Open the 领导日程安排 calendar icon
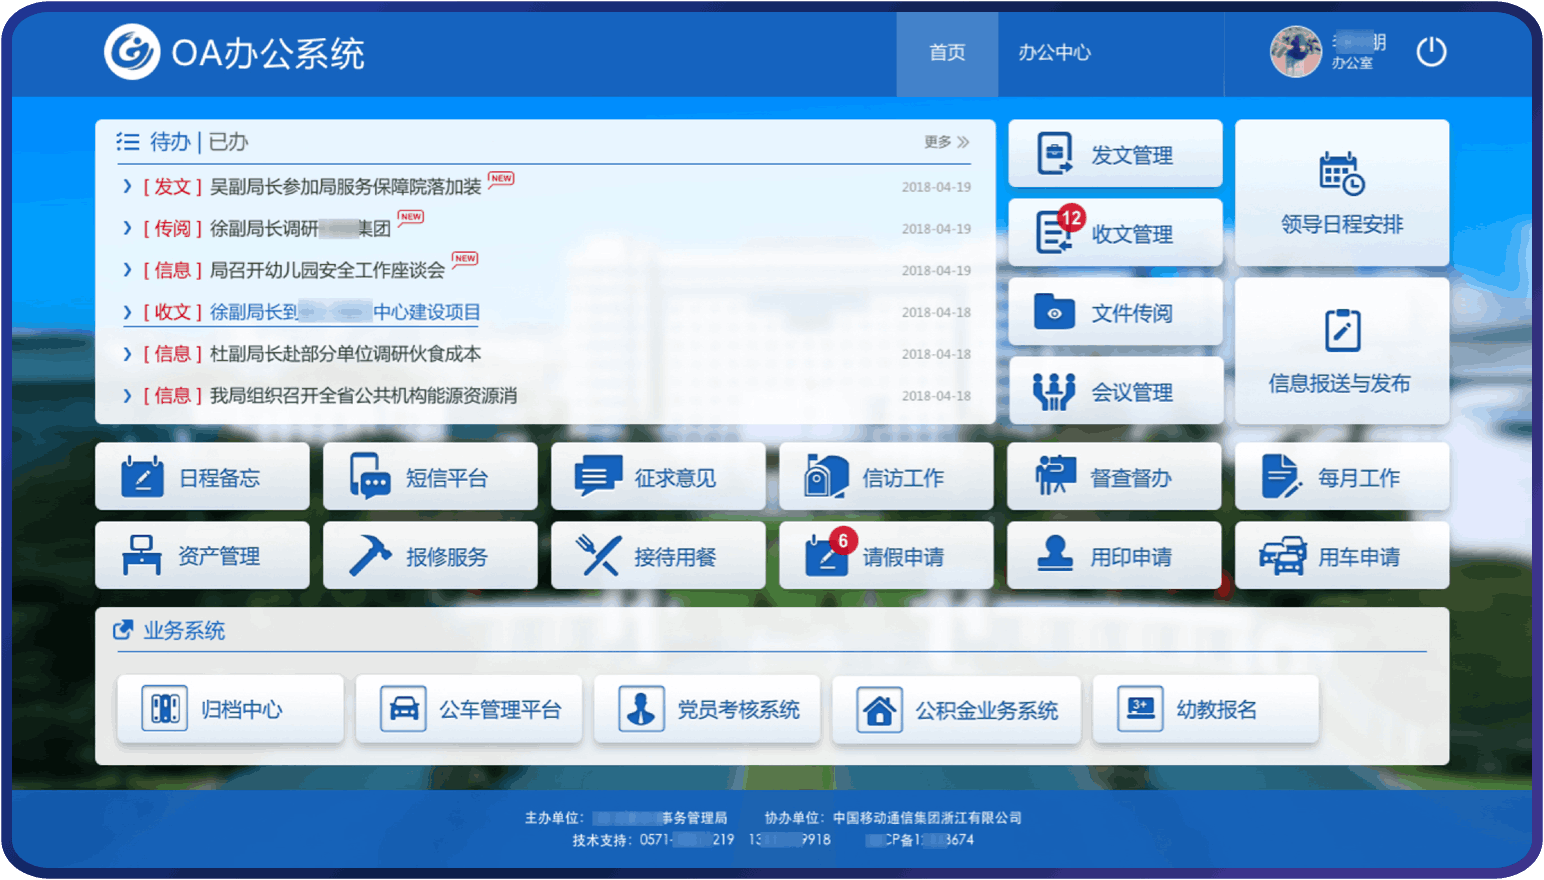The width and height of the screenshot is (1544, 880). click(1341, 174)
